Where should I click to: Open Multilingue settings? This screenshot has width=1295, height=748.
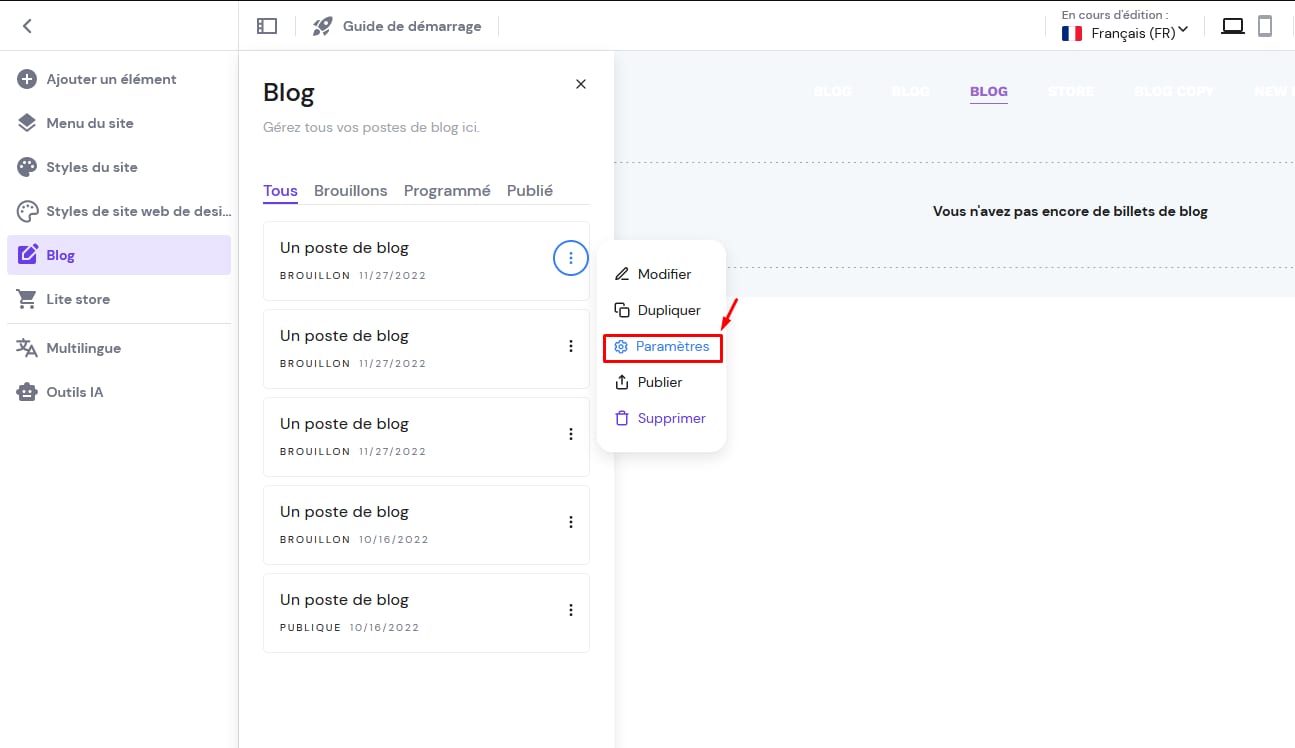point(84,348)
